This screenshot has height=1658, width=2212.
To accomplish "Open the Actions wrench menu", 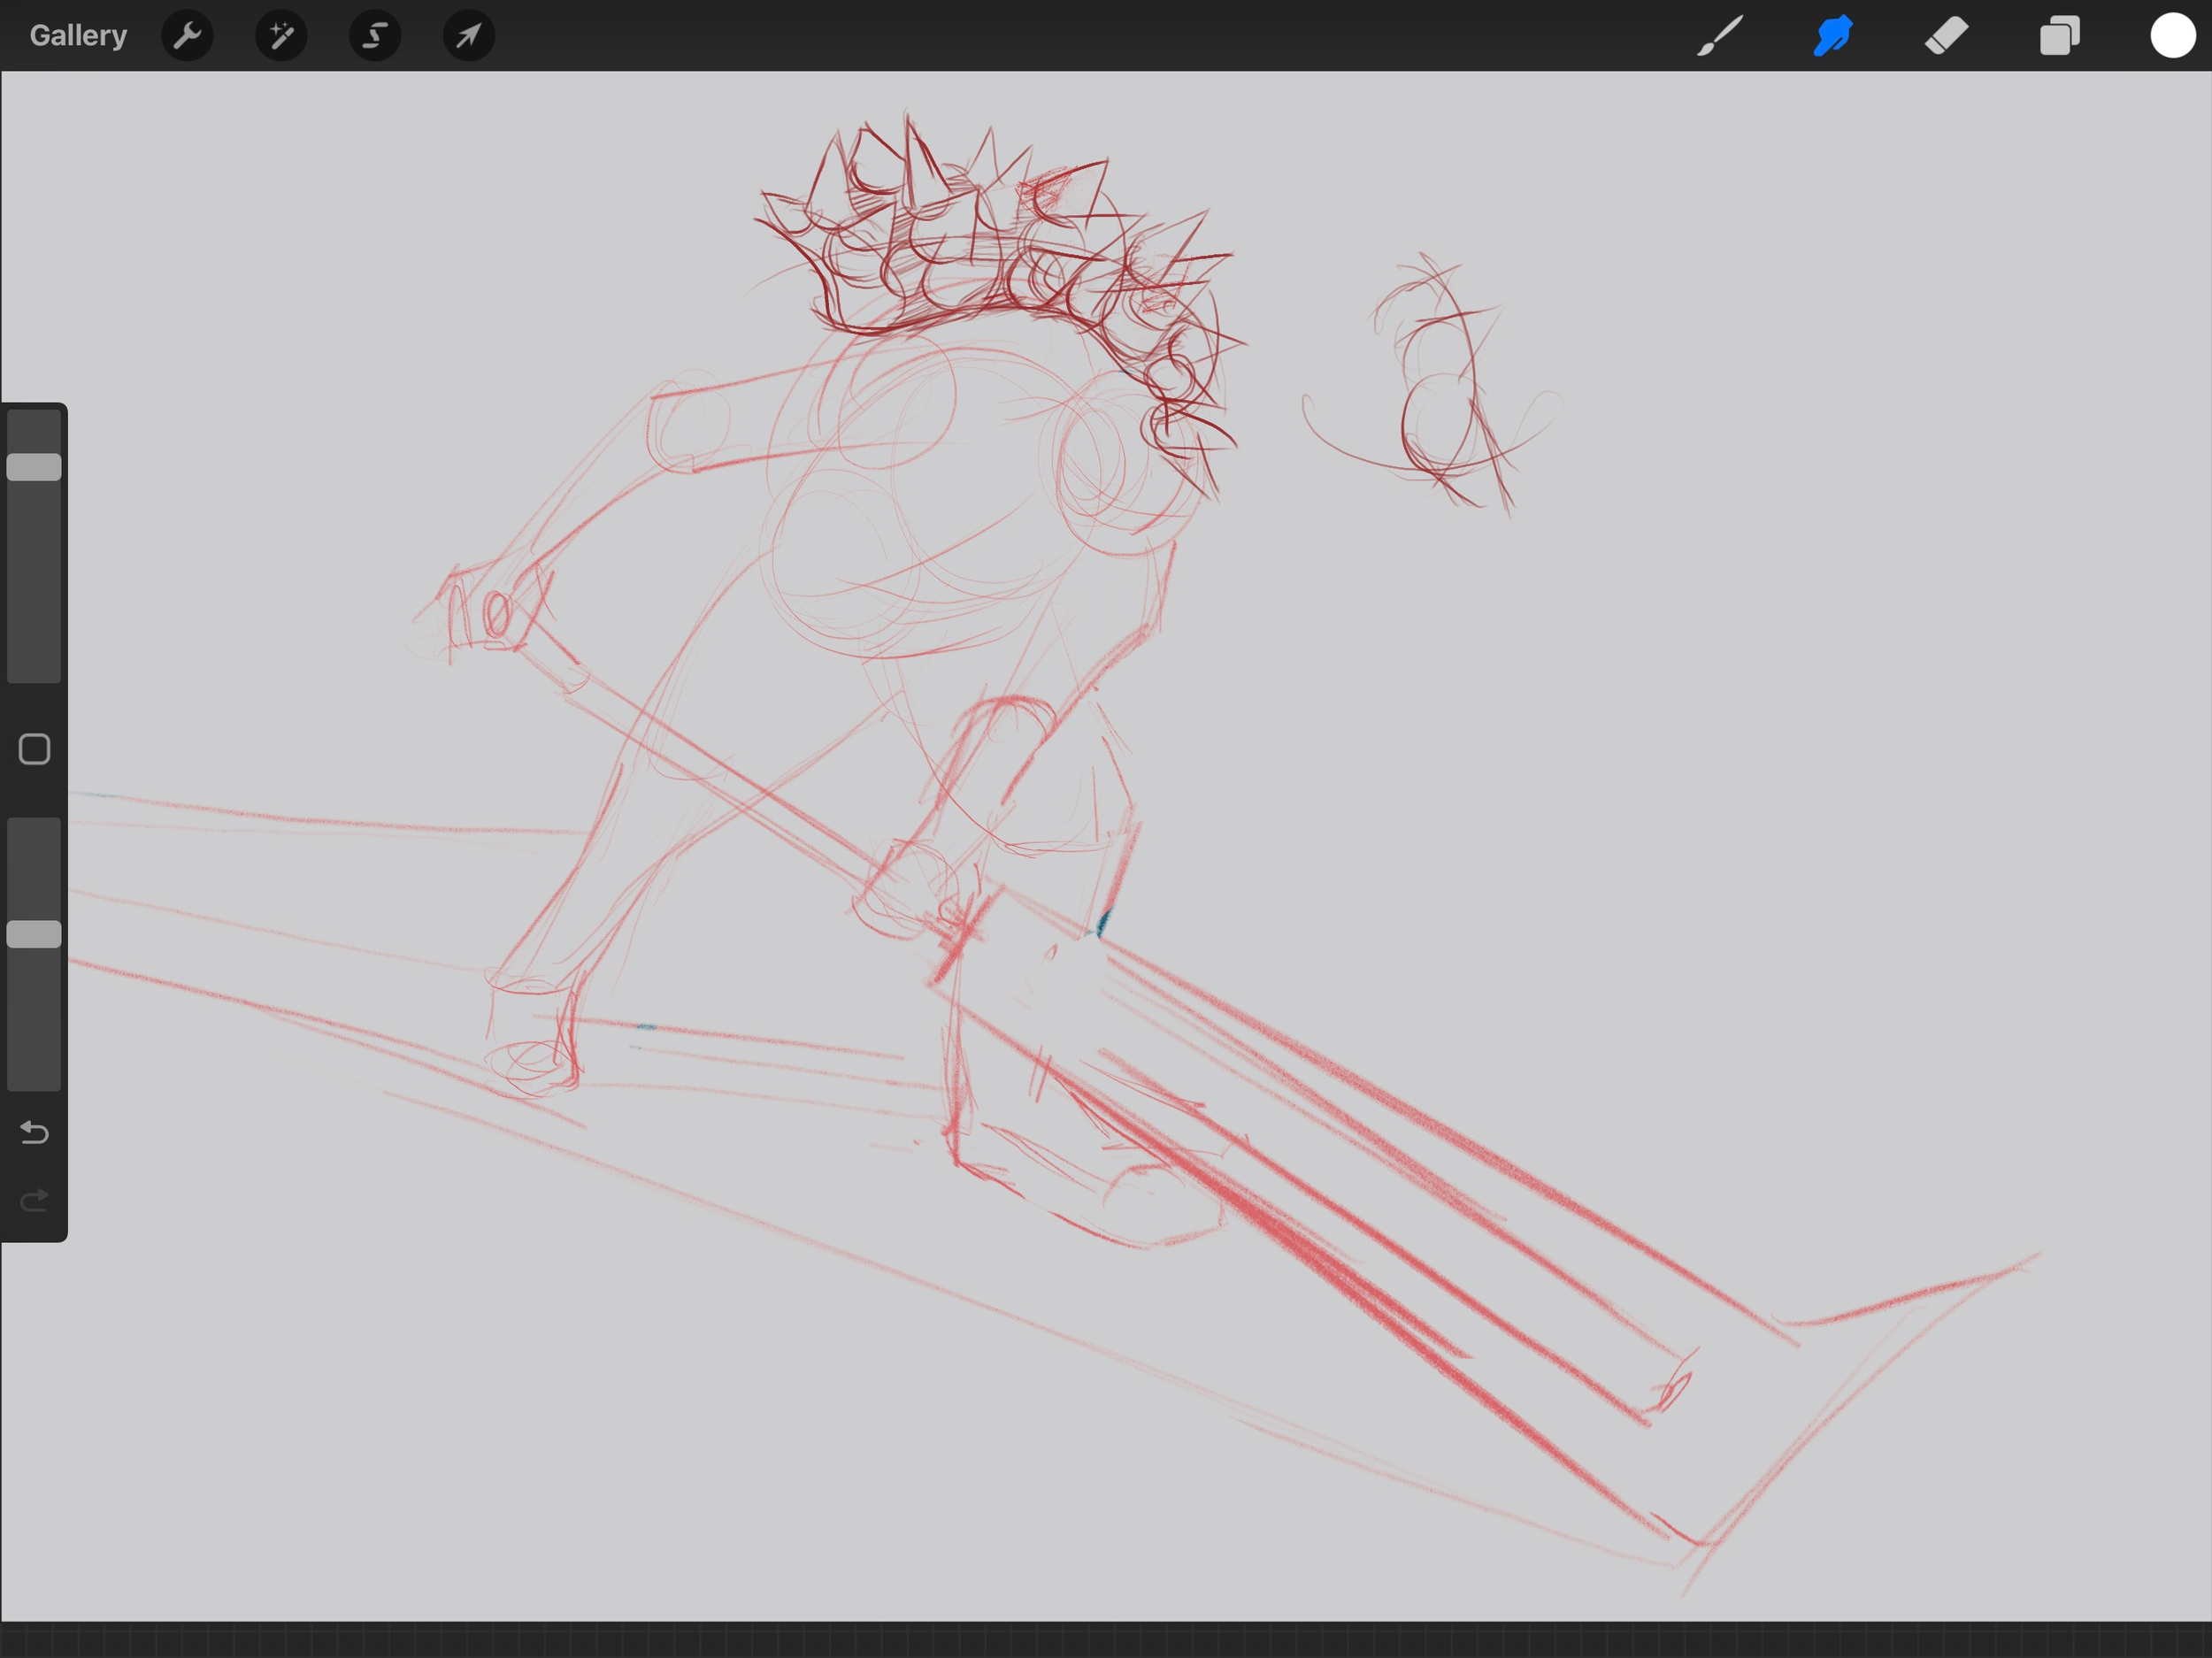I will pyautogui.click(x=187, y=36).
